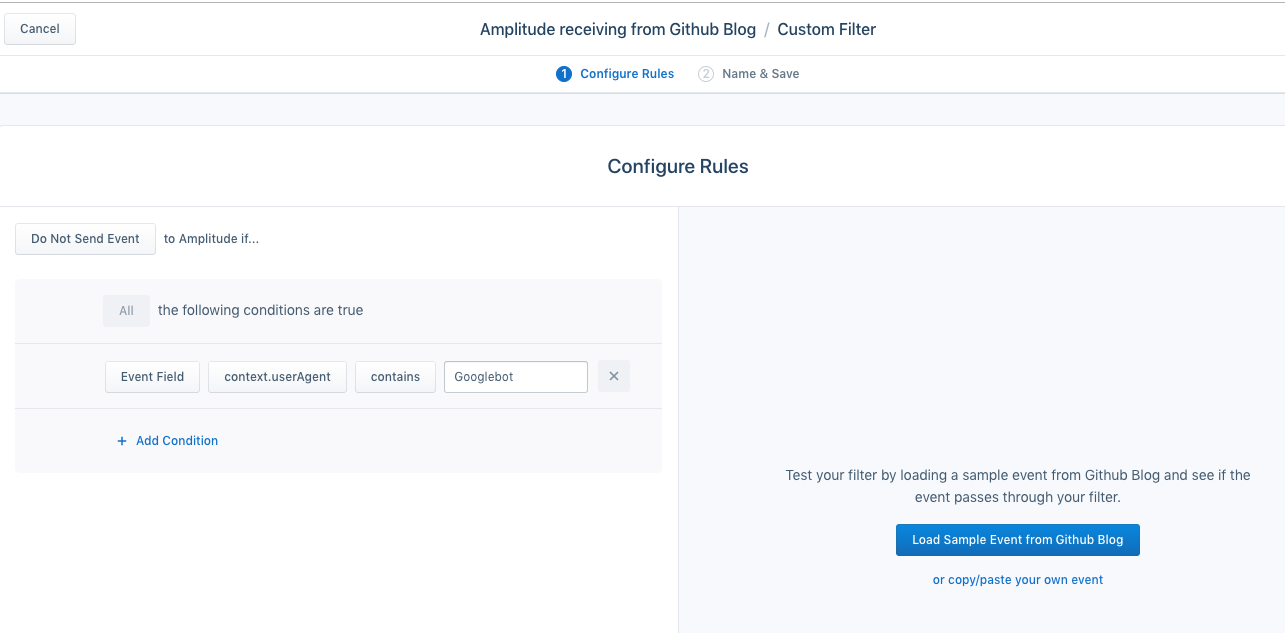Change the "context.userAgent" field selection
Viewport: 1285px width, 633px height.
[277, 376]
